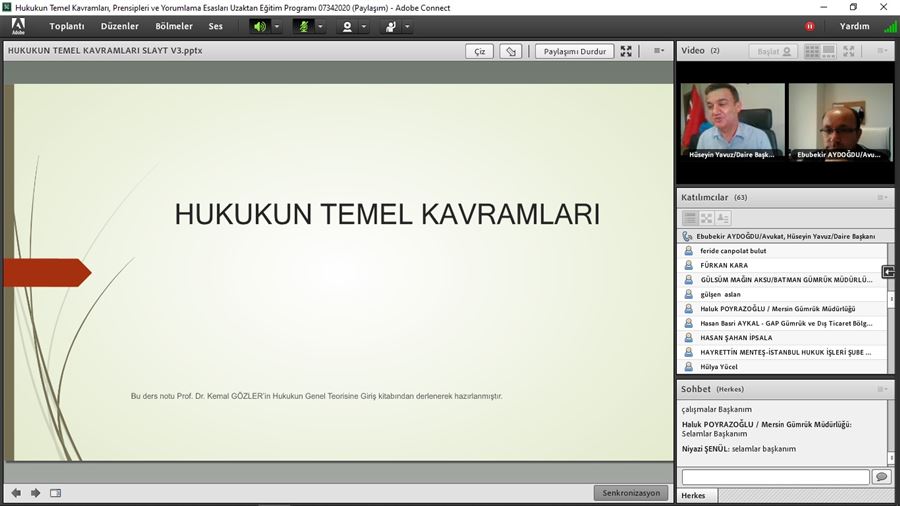The height and width of the screenshot is (506, 900).
Task: Click the Paylaşımı Durdur button
Action: pyautogui.click(x=574, y=51)
